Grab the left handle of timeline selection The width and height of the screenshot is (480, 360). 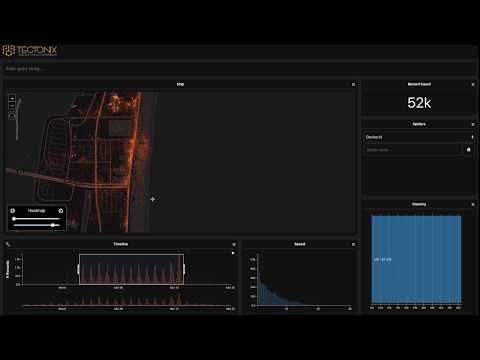(79, 269)
